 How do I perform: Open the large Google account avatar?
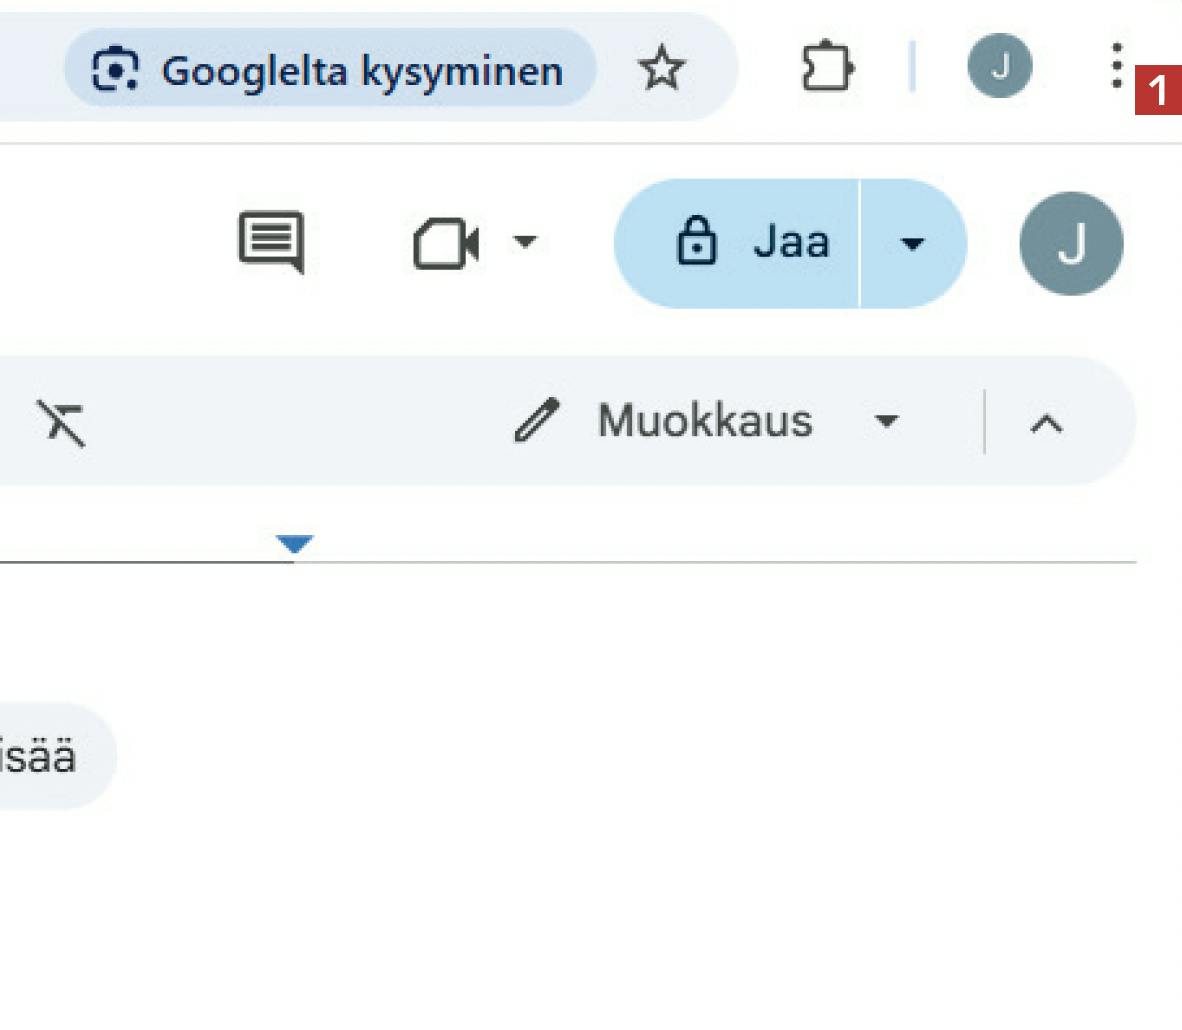click(x=1071, y=244)
